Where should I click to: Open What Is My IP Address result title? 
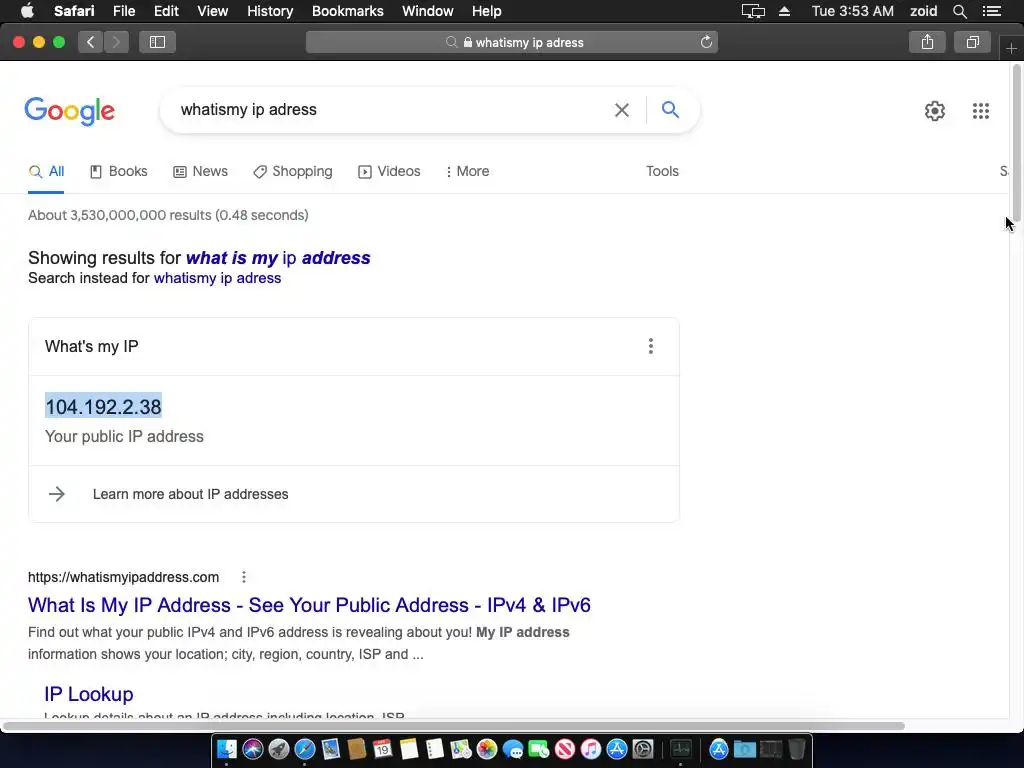(309, 605)
